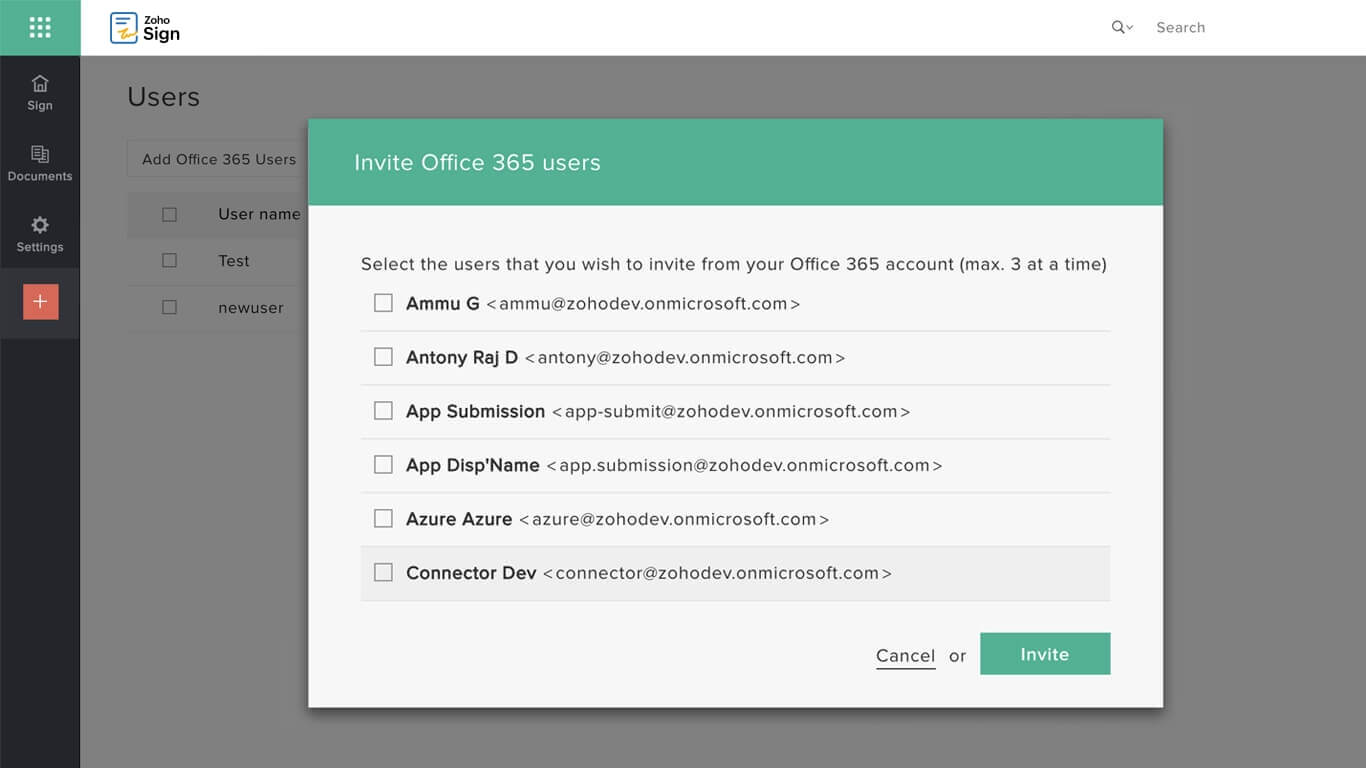
Task: Check the Ammu G user checkbox
Action: coord(383,303)
